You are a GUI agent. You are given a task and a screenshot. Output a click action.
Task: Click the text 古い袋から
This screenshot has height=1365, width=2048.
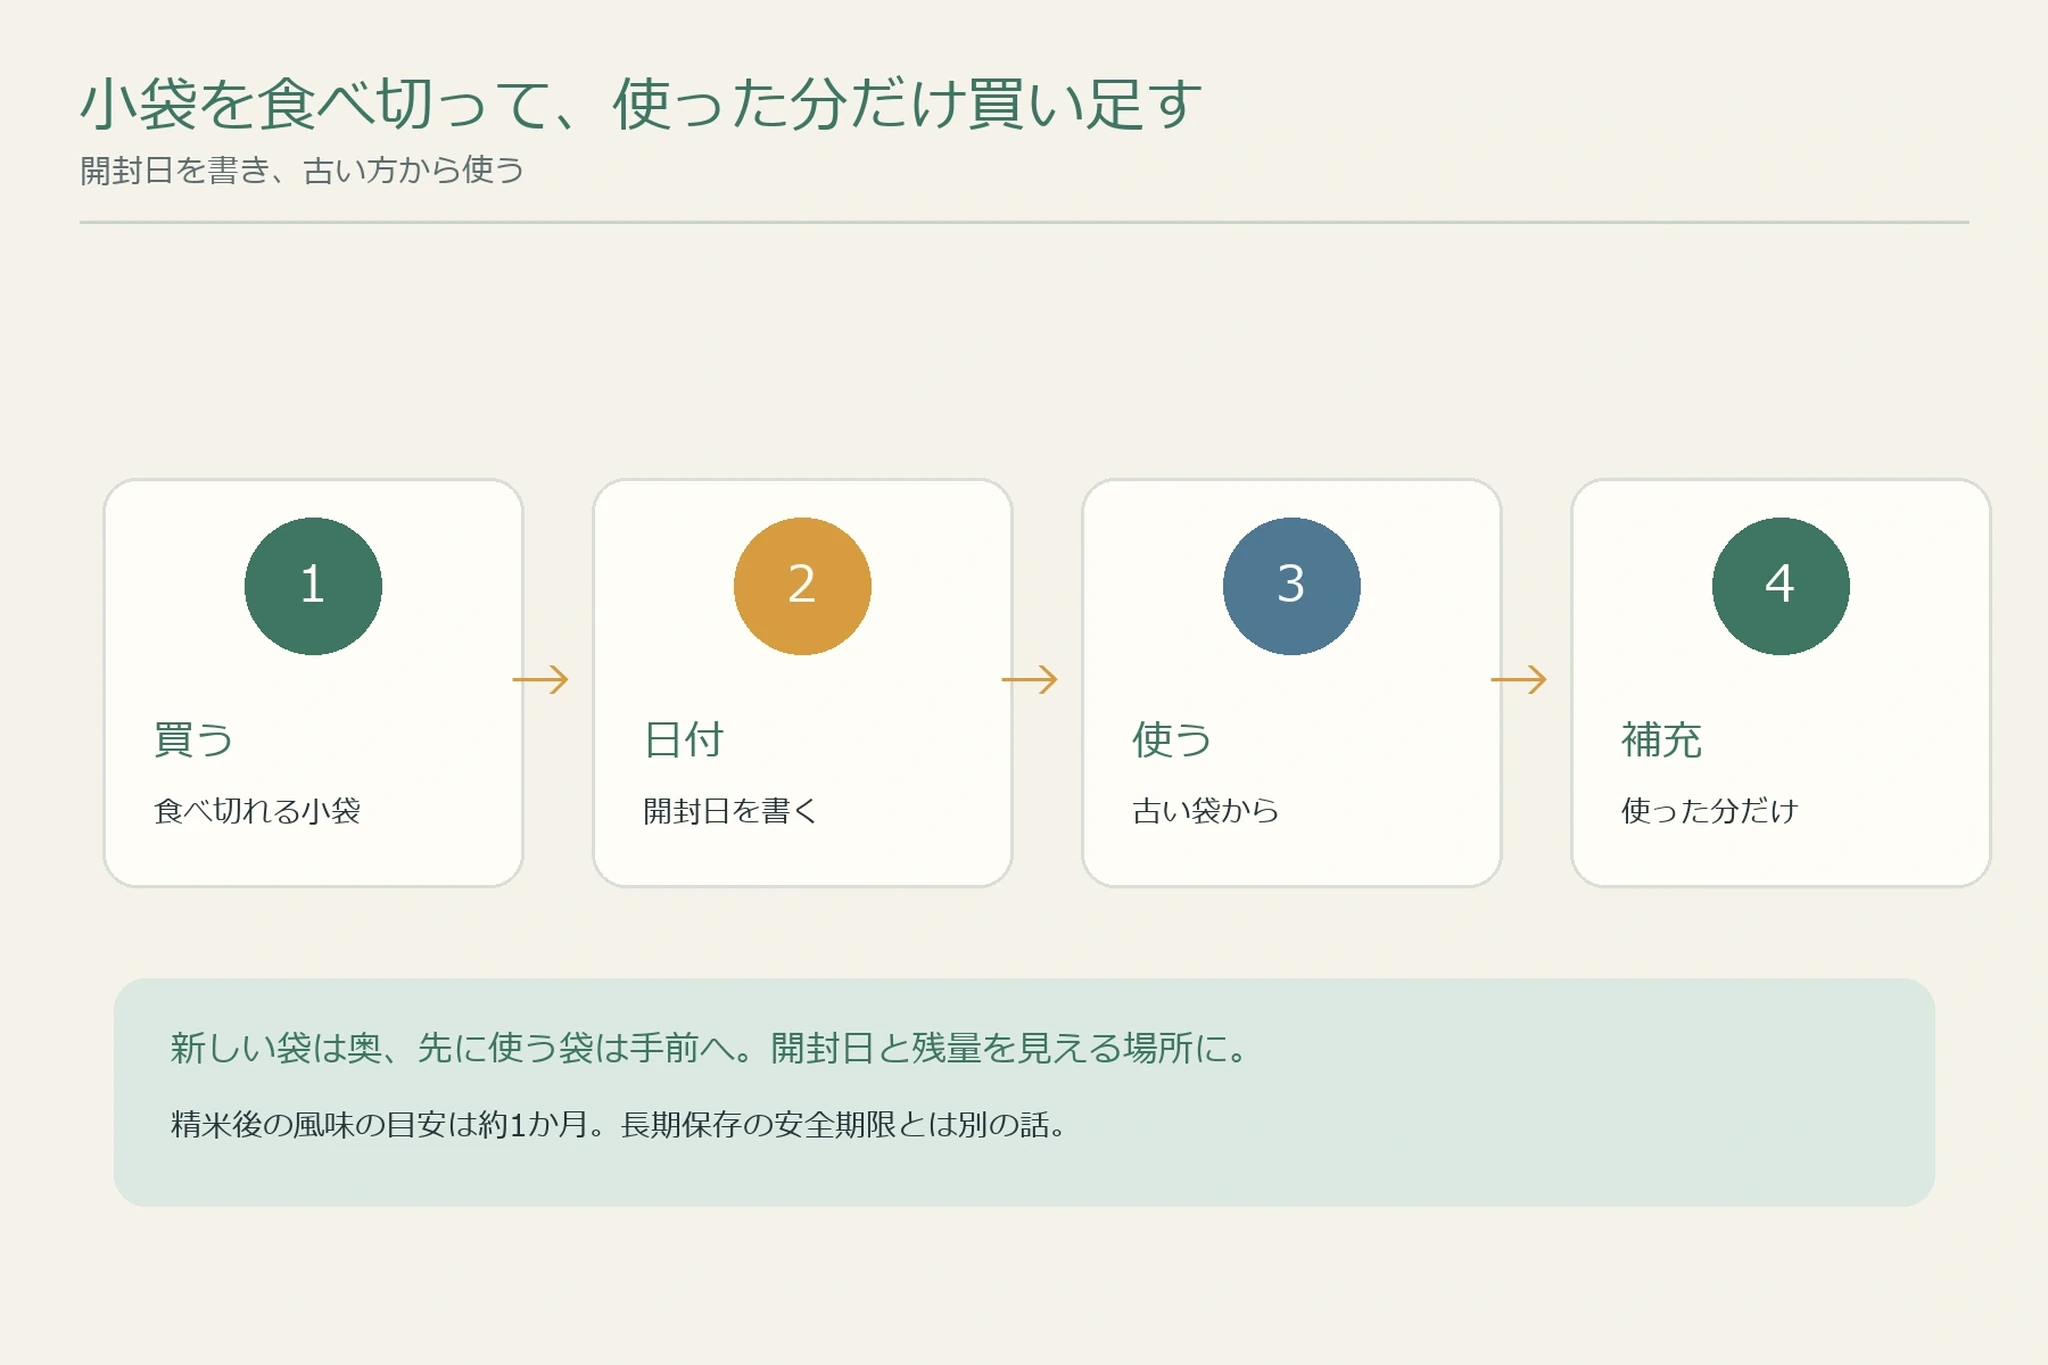[x=1205, y=810]
